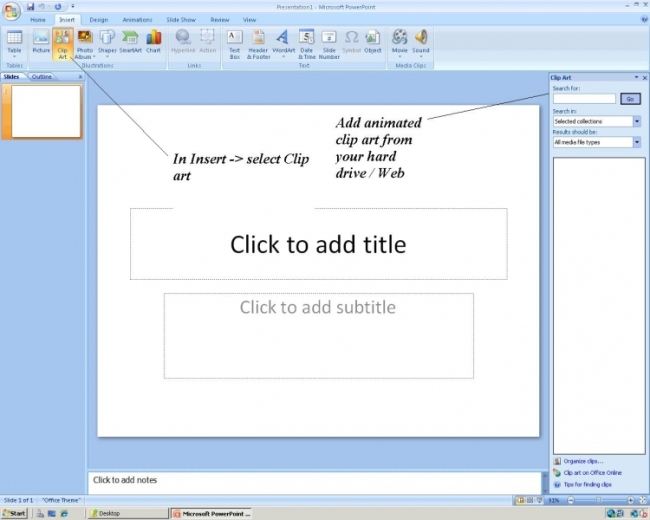
Task: Click the Hyperlink button
Action: point(183,41)
